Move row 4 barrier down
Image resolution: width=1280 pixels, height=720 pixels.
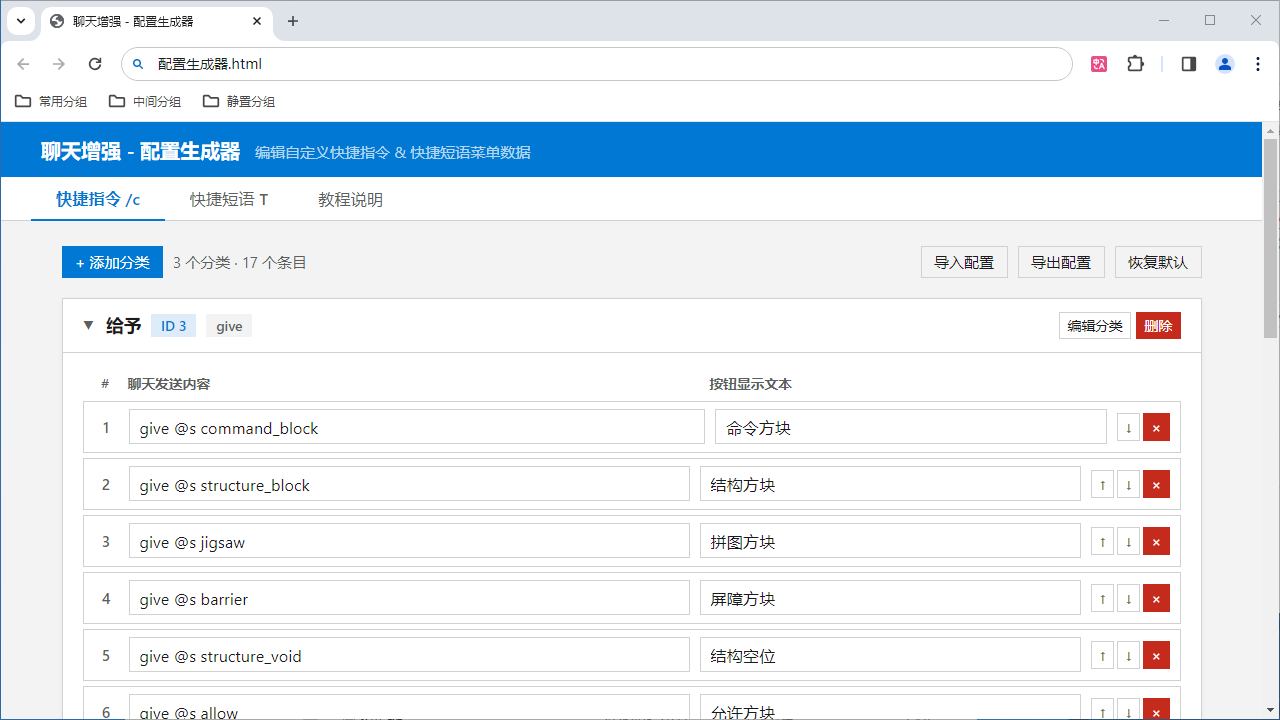point(1128,598)
